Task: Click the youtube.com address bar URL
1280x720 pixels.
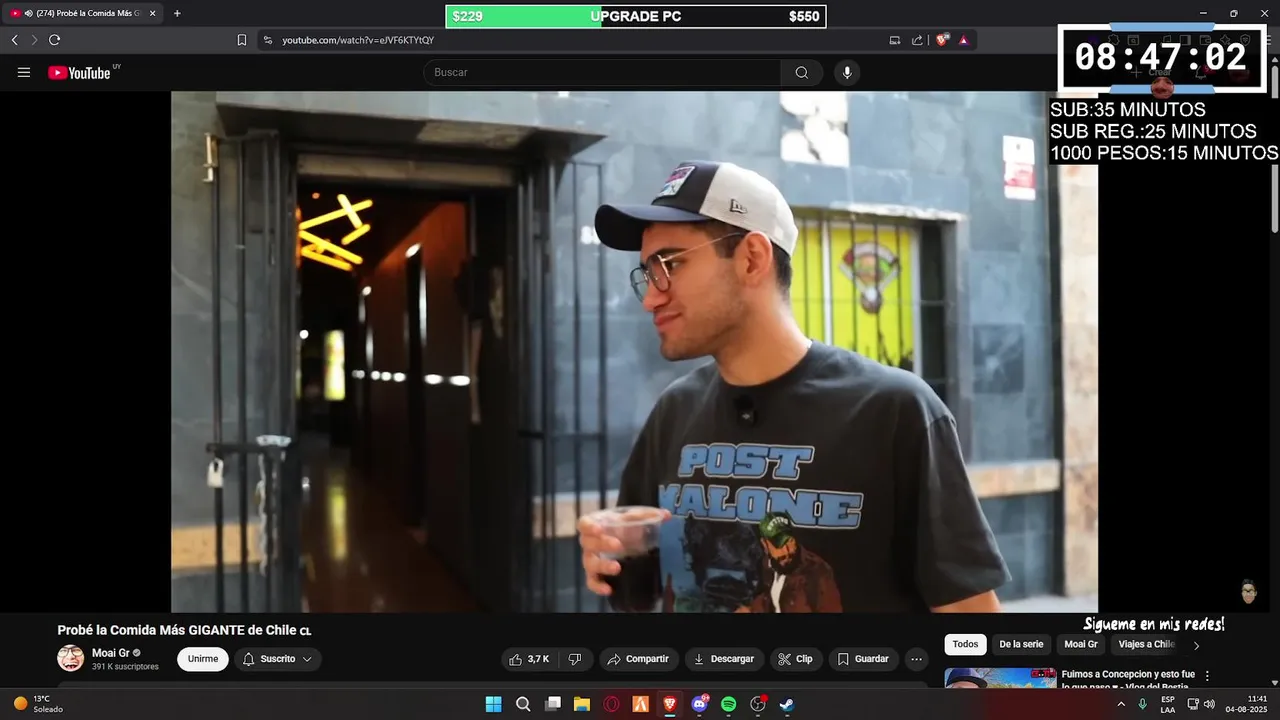Action: click(x=358, y=40)
